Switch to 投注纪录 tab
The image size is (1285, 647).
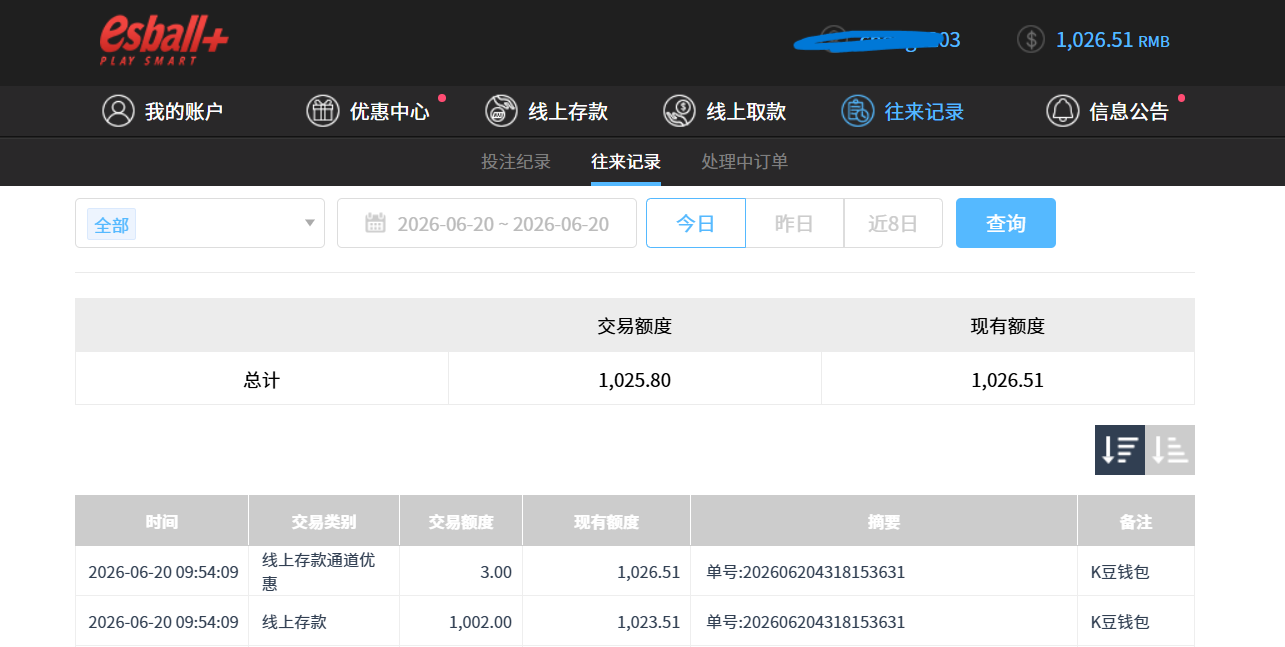coord(516,162)
